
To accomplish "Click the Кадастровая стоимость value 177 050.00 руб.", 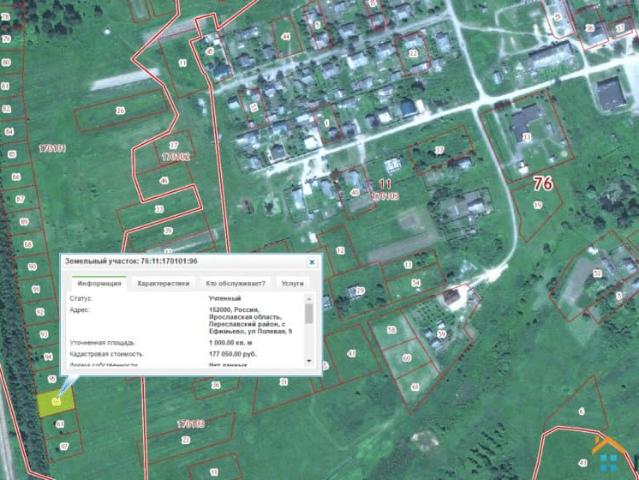I will pos(241,353).
